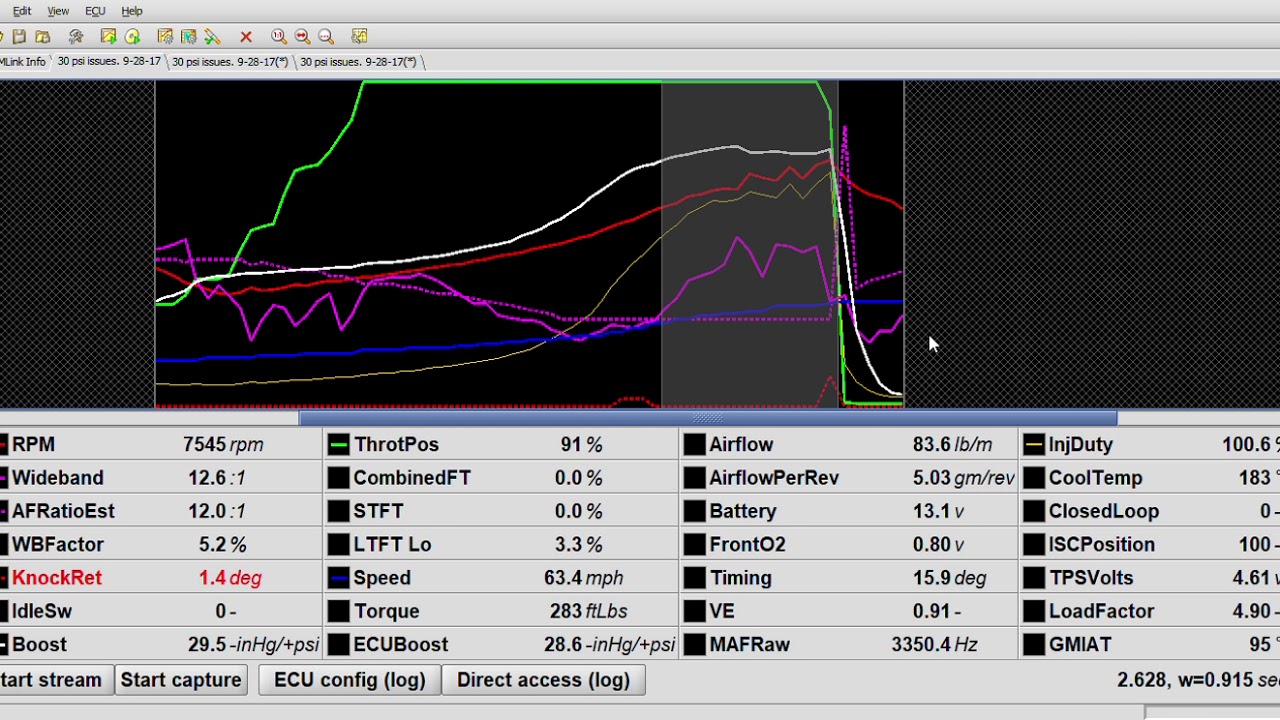Click the red X delete icon

click(246, 36)
